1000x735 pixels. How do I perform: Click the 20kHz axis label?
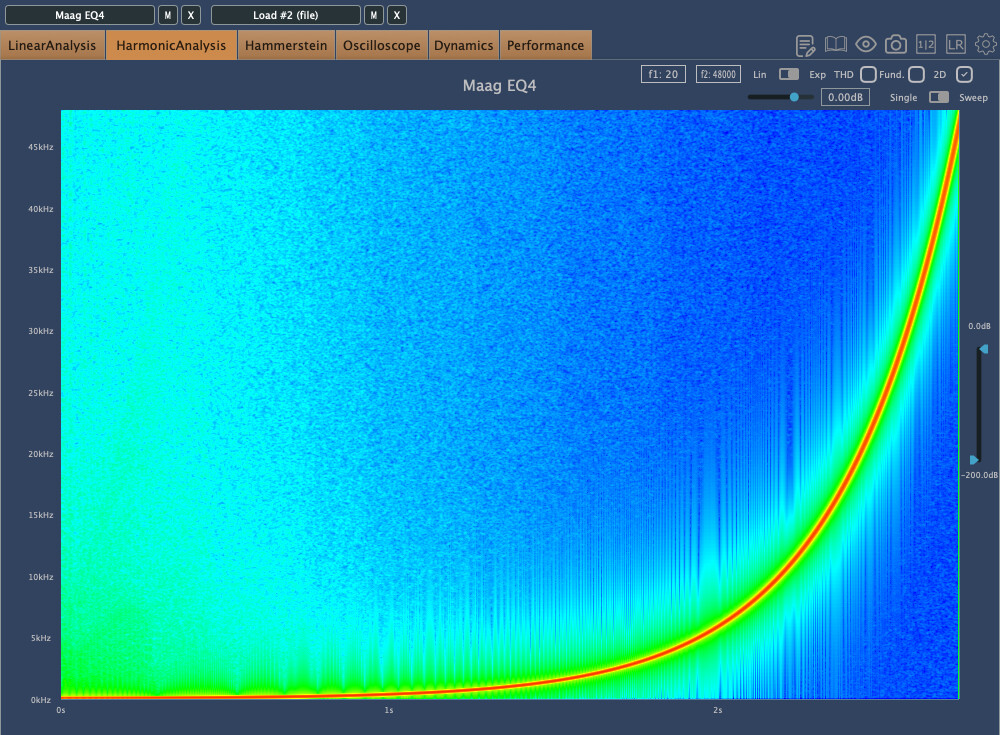(40, 454)
